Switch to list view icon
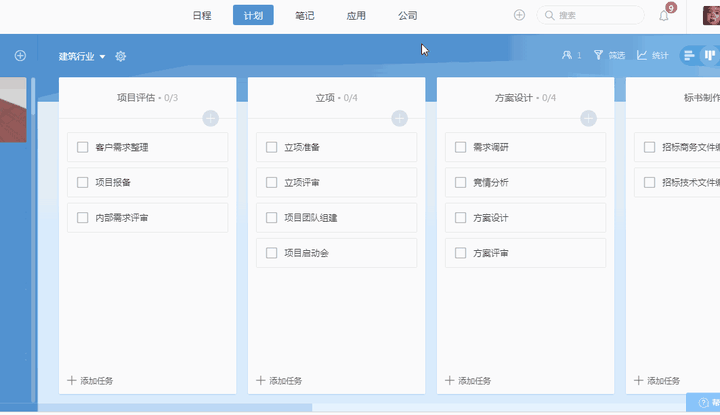 coord(689,56)
